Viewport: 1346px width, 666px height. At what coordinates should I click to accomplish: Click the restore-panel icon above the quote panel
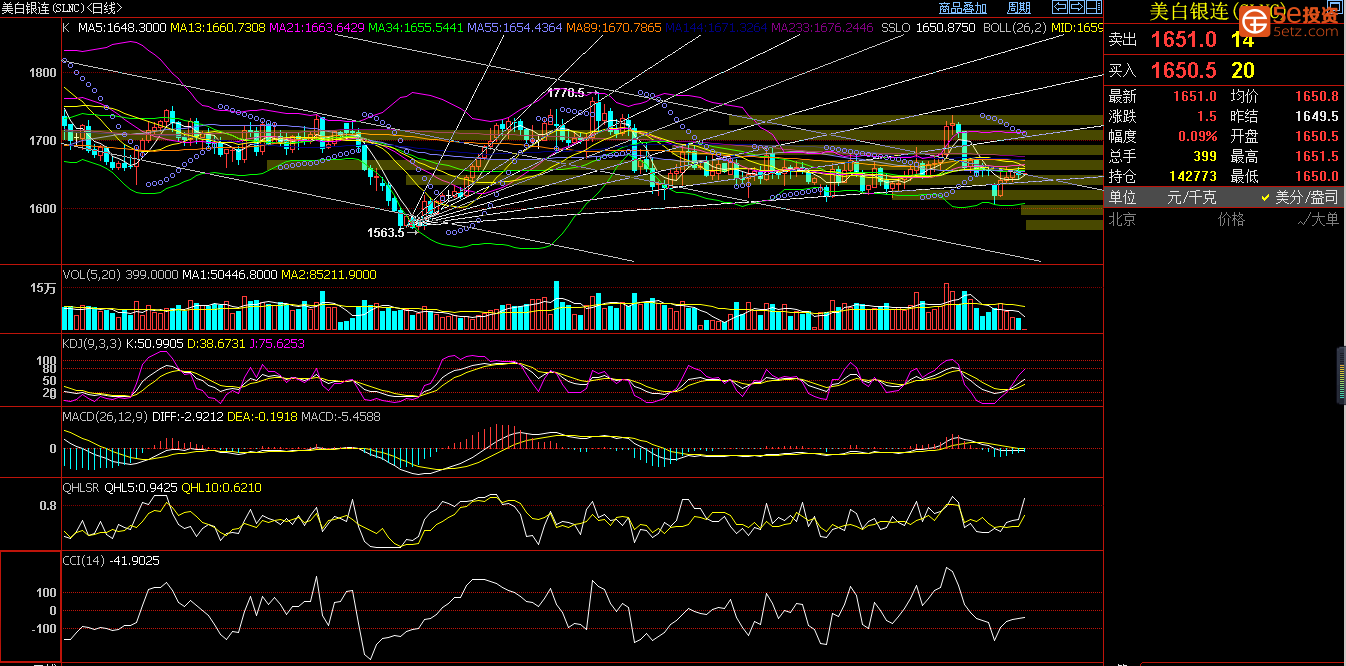click(x=1335, y=7)
